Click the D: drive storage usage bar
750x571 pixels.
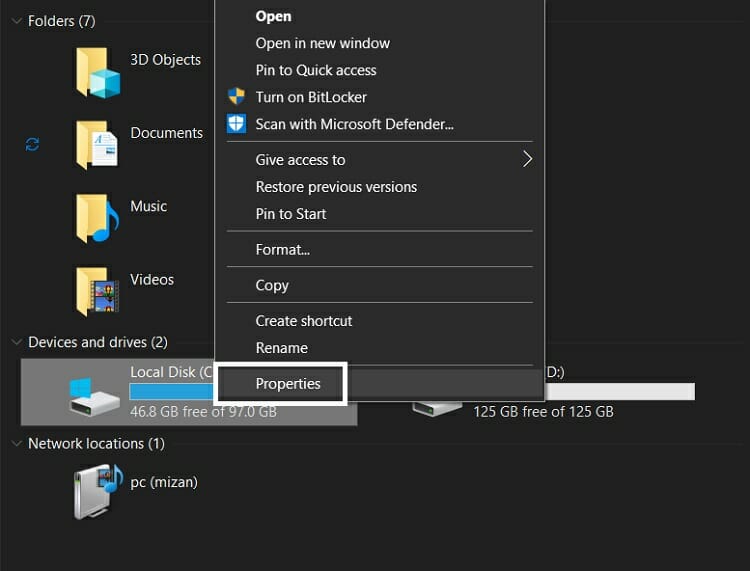(x=618, y=391)
